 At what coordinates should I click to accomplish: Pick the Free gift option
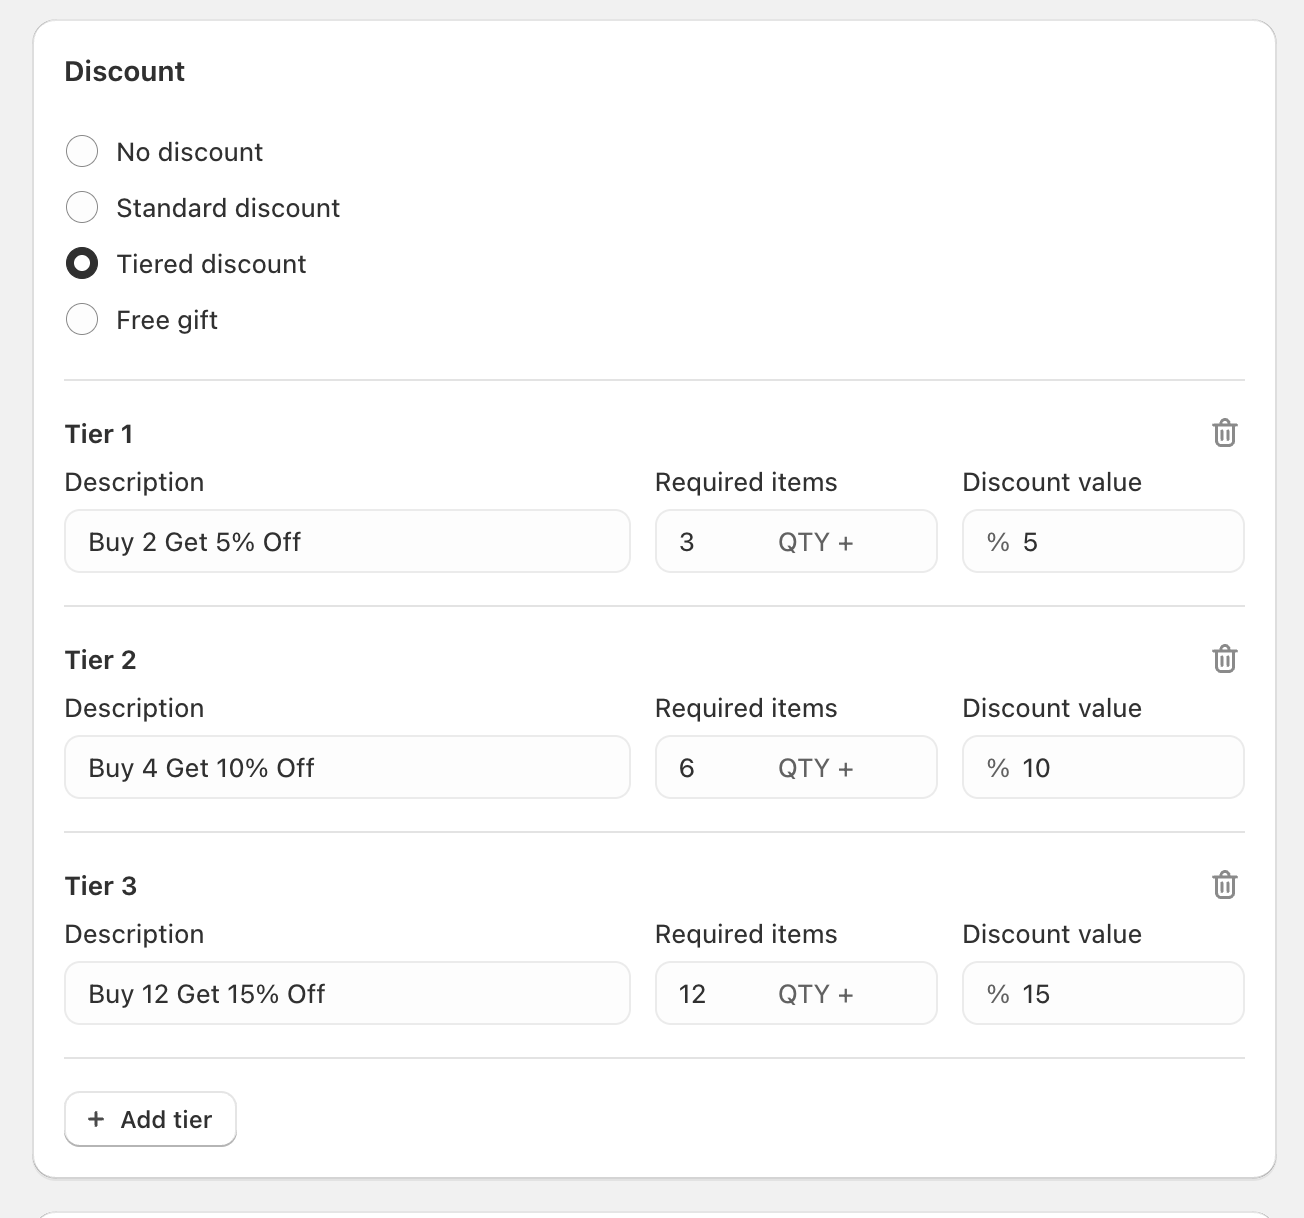(82, 320)
